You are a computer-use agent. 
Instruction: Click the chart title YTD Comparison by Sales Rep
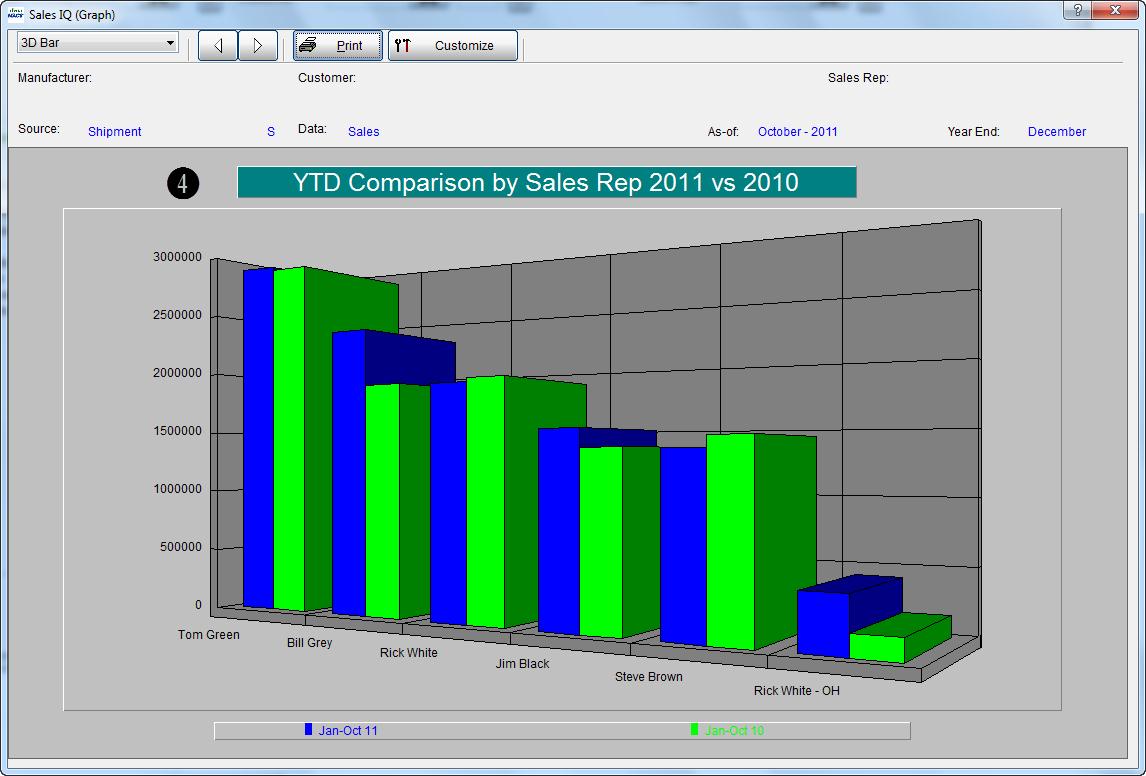coord(547,182)
